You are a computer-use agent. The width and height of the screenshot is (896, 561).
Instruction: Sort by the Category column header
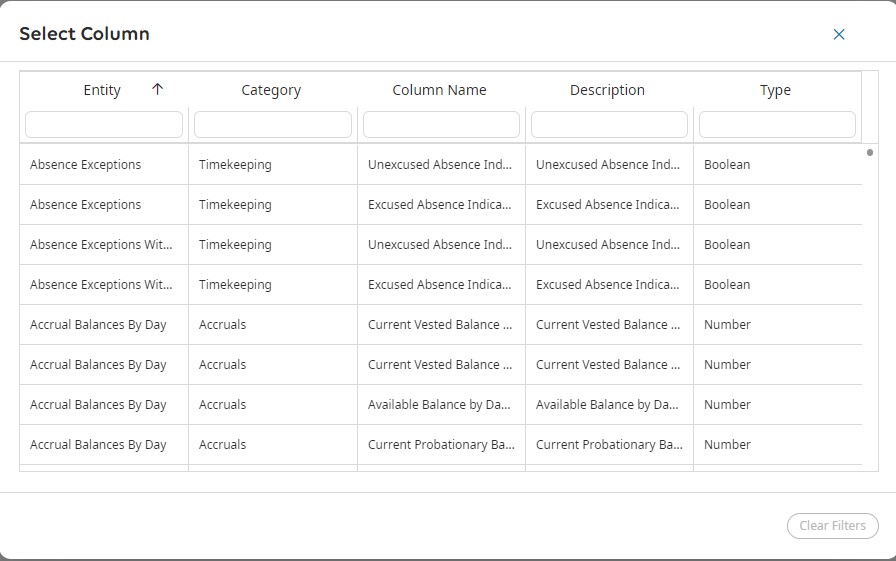[271, 90]
